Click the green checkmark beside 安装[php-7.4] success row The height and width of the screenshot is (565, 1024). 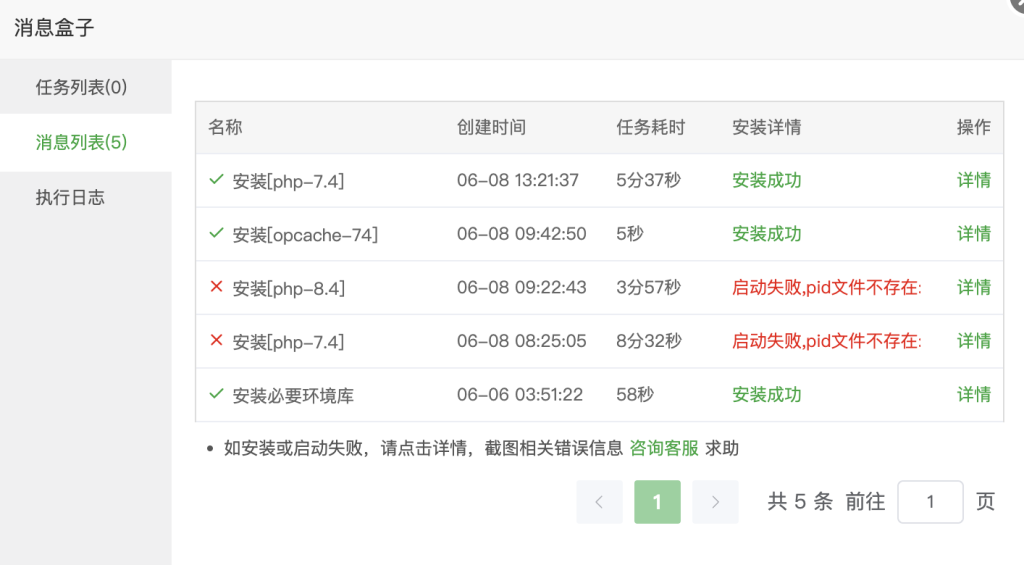tap(216, 180)
